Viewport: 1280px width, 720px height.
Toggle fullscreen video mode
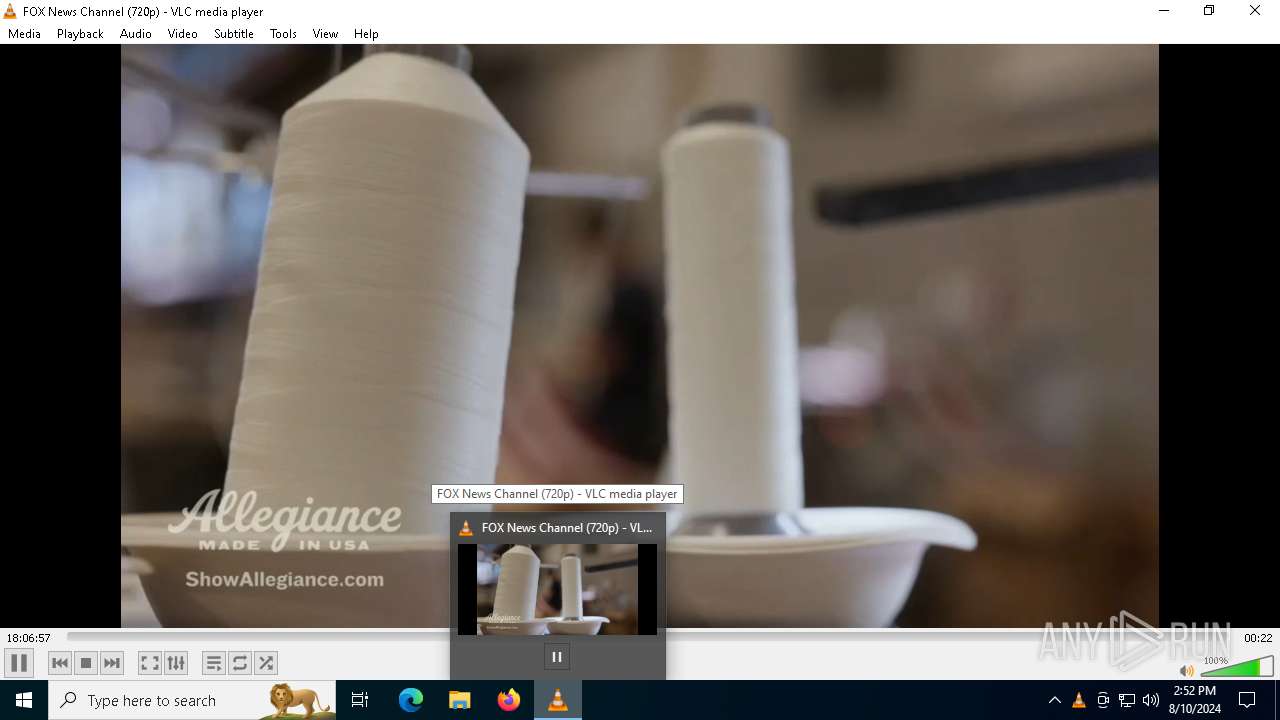click(149, 663)
